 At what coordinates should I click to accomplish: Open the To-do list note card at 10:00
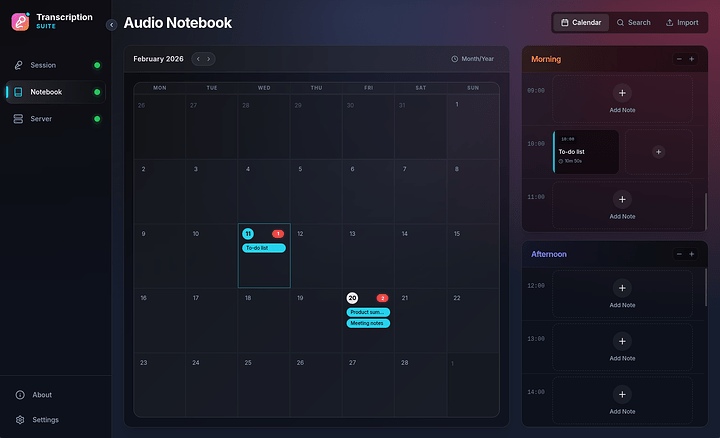586,152
